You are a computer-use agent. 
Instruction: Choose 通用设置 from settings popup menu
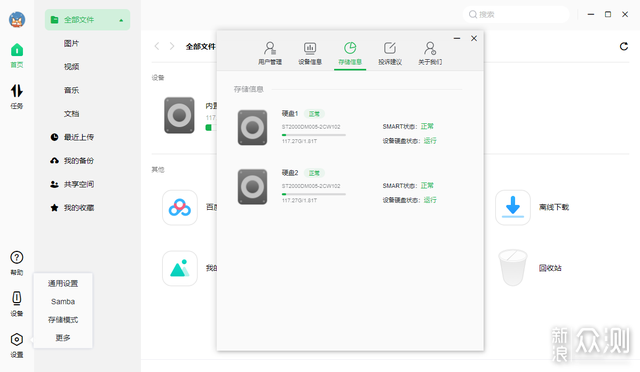(x=63, y=283)
